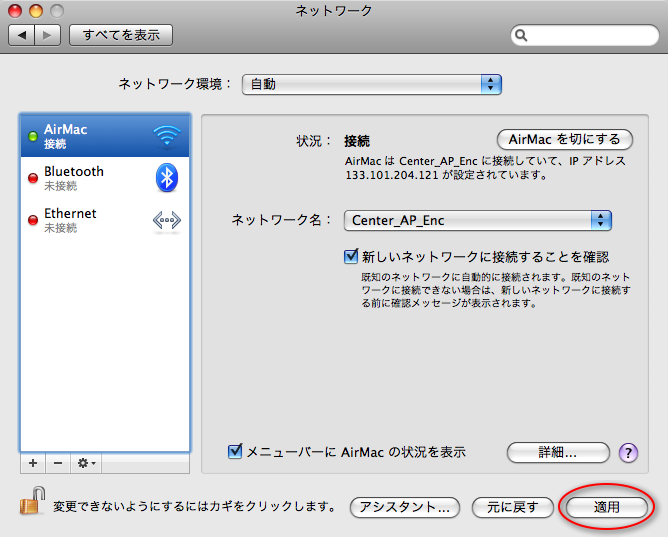Open the ネットワーク環境 dropdown set to 自動
The image size is (668, 537).
click(371, 84)
